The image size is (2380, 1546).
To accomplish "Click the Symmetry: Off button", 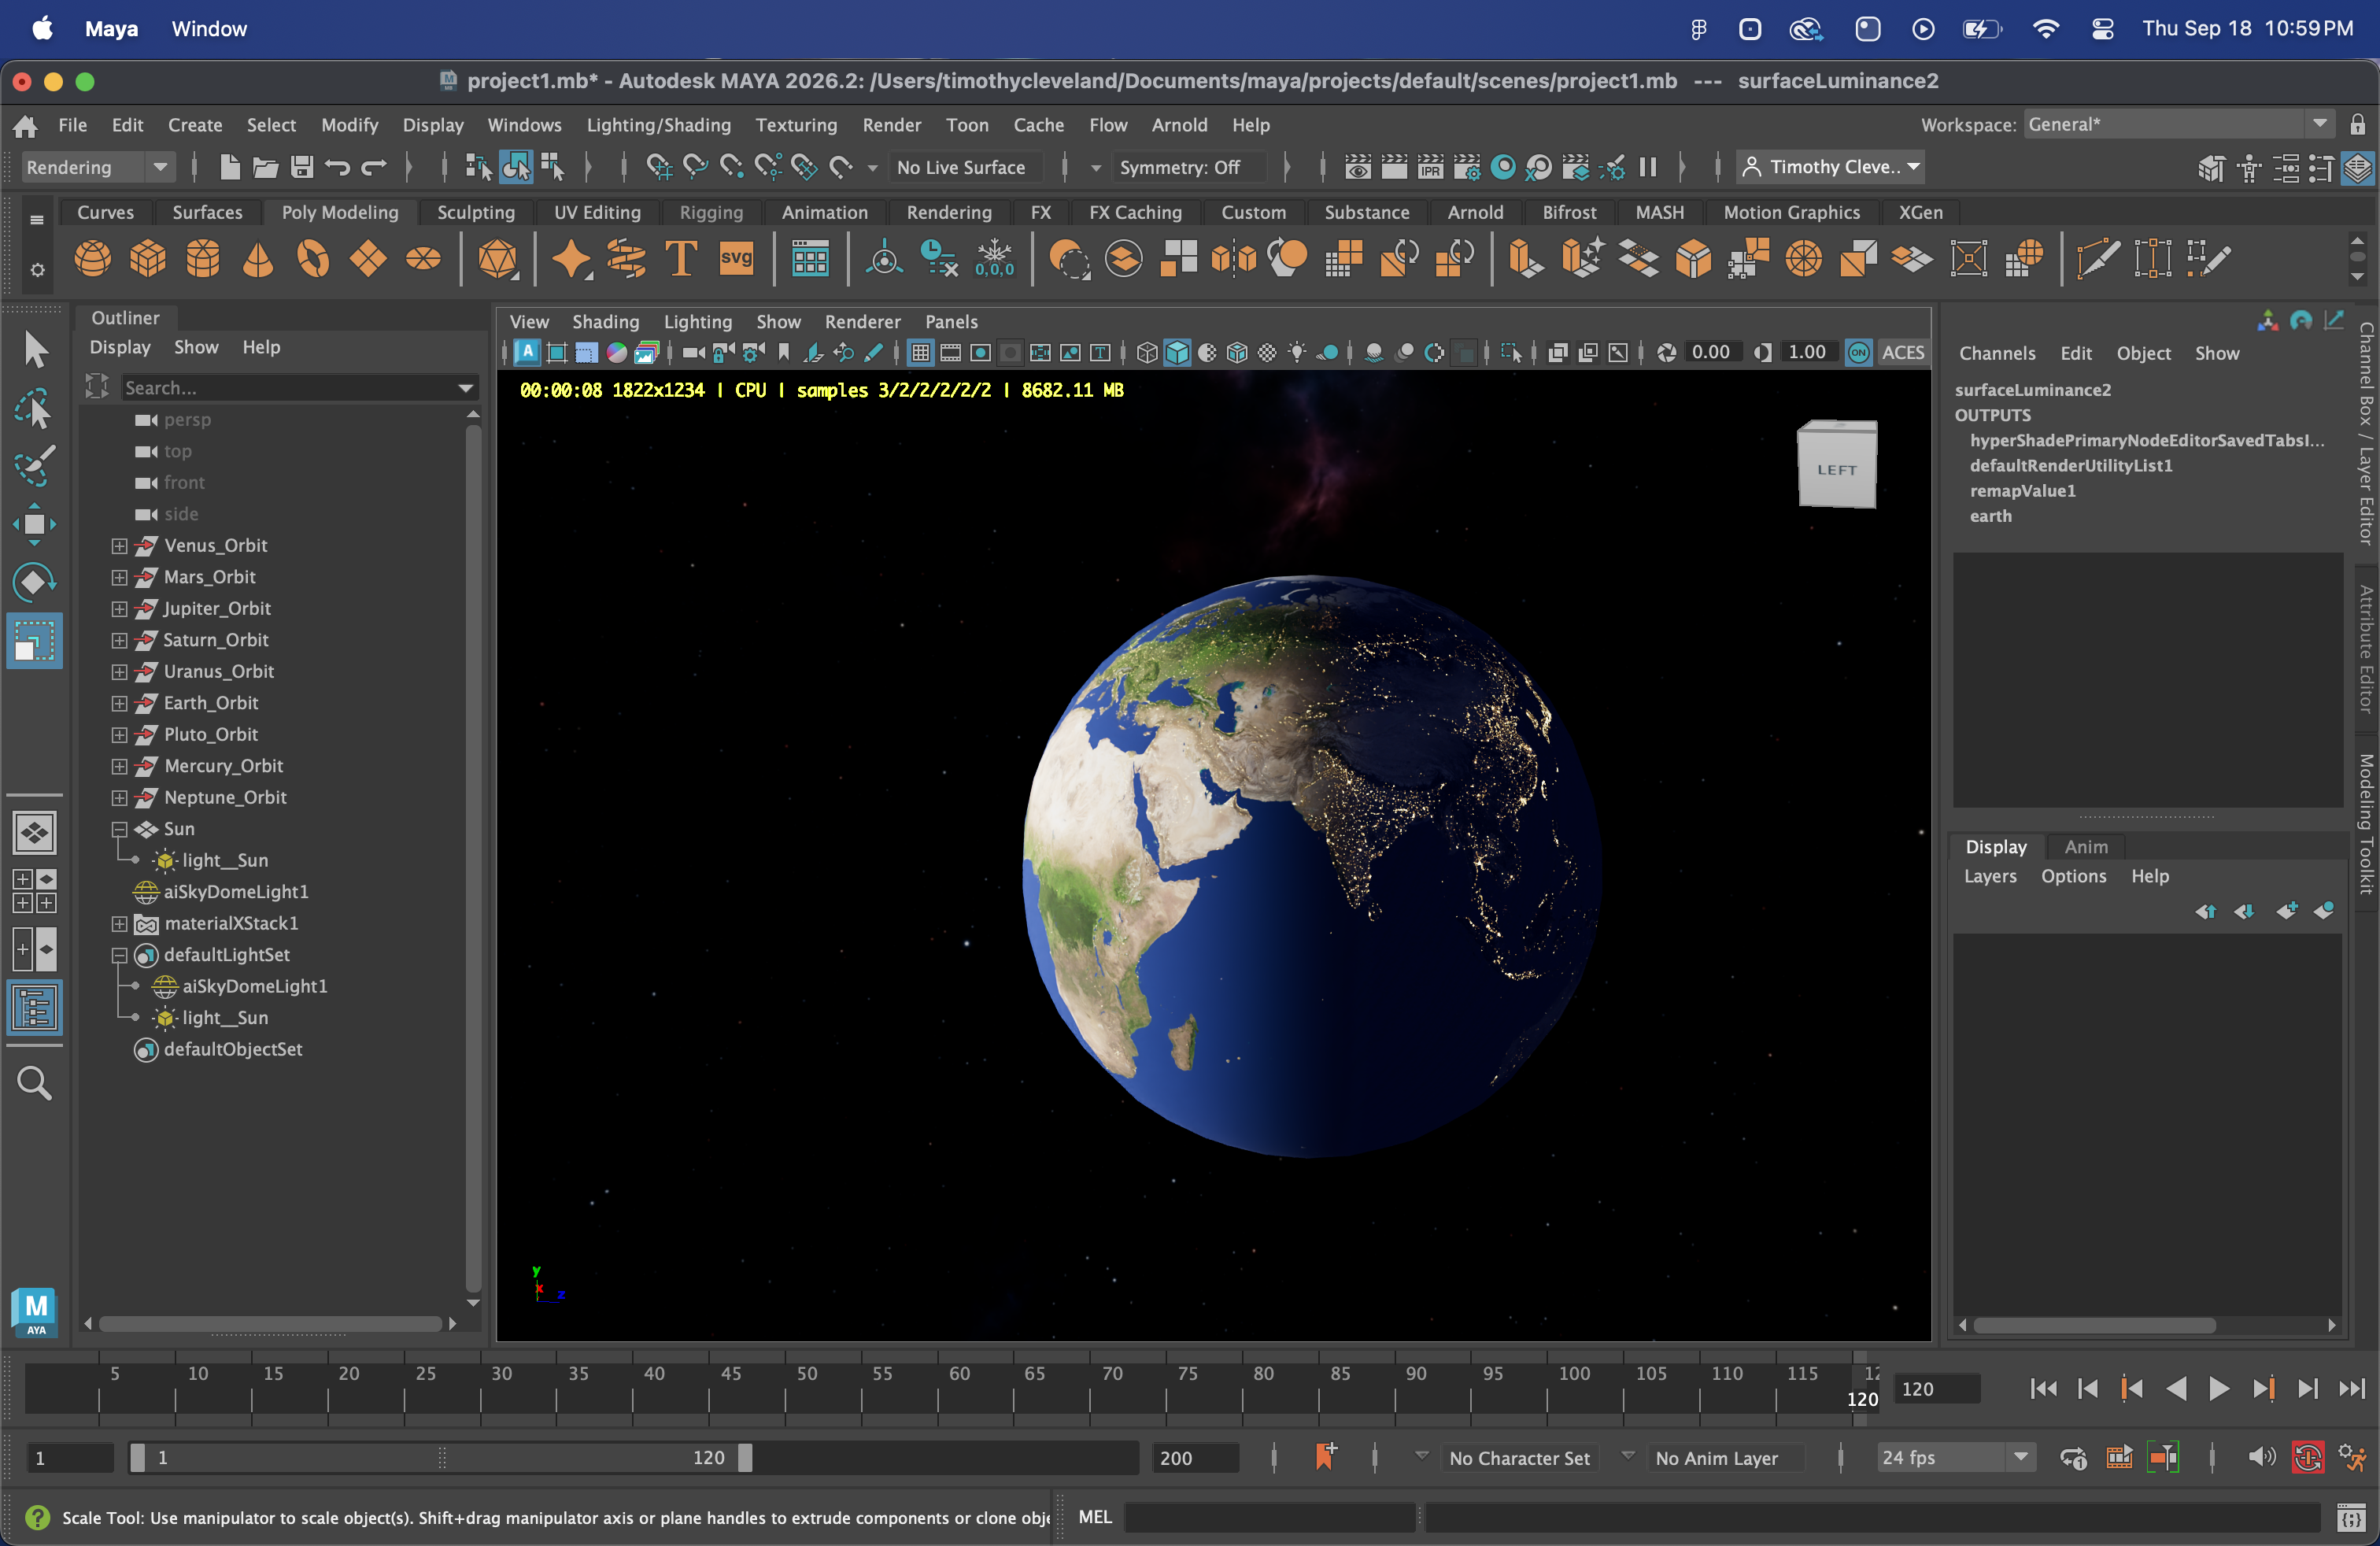I will [1179, 167].
